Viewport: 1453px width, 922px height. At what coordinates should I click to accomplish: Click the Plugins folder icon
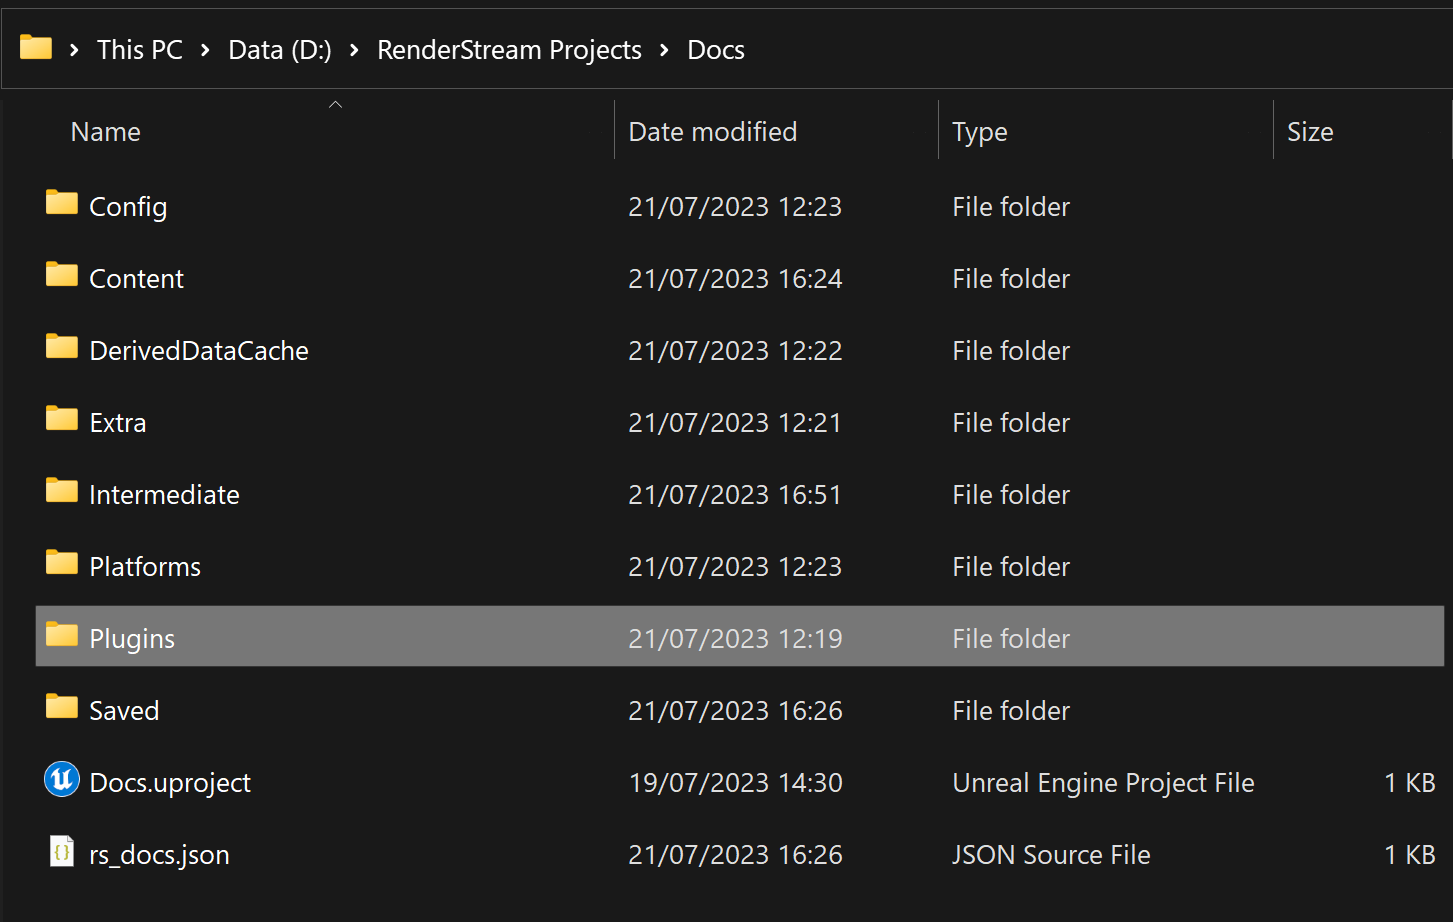(62, 635)
